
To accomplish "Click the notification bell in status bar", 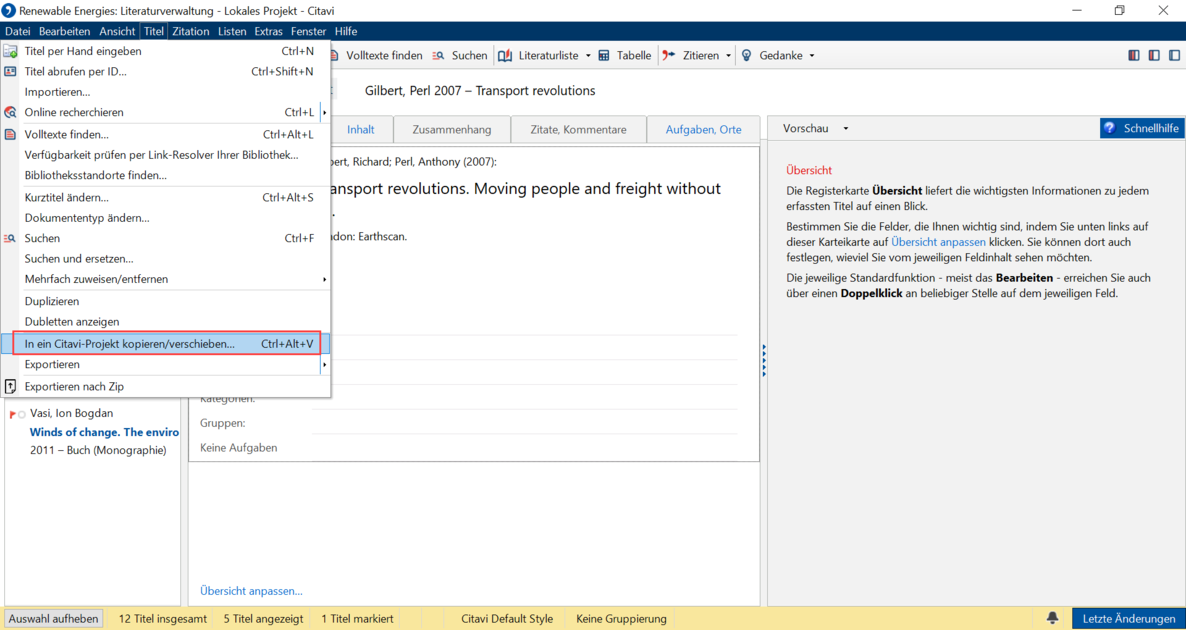I will (1052, 618).
